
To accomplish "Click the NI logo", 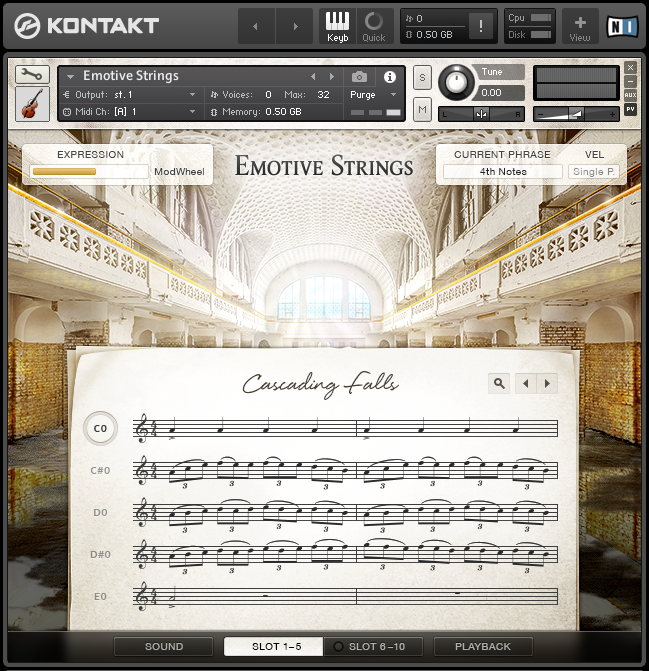I will point(622,27).
